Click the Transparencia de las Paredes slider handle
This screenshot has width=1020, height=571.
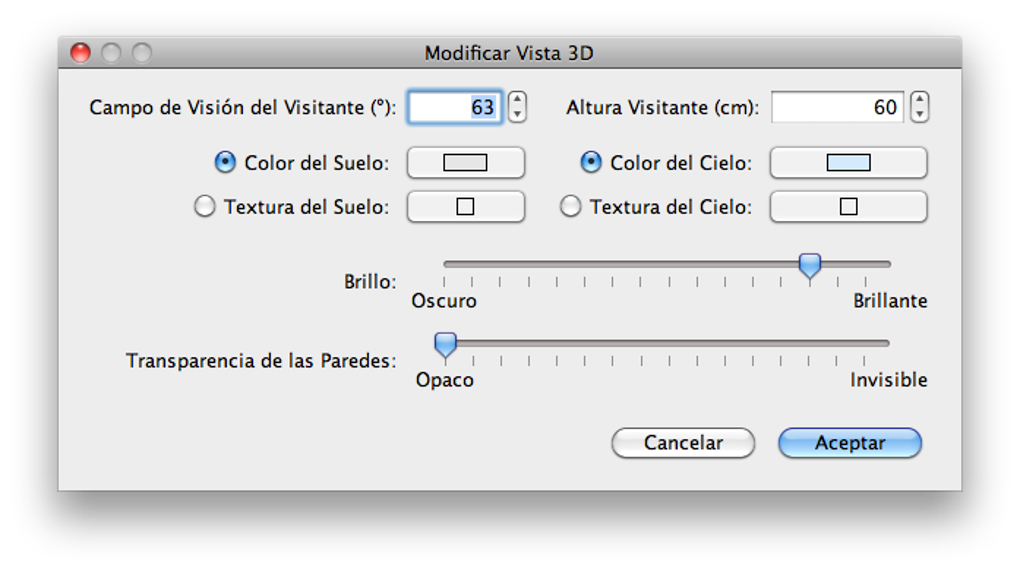[x=445, y=344]
